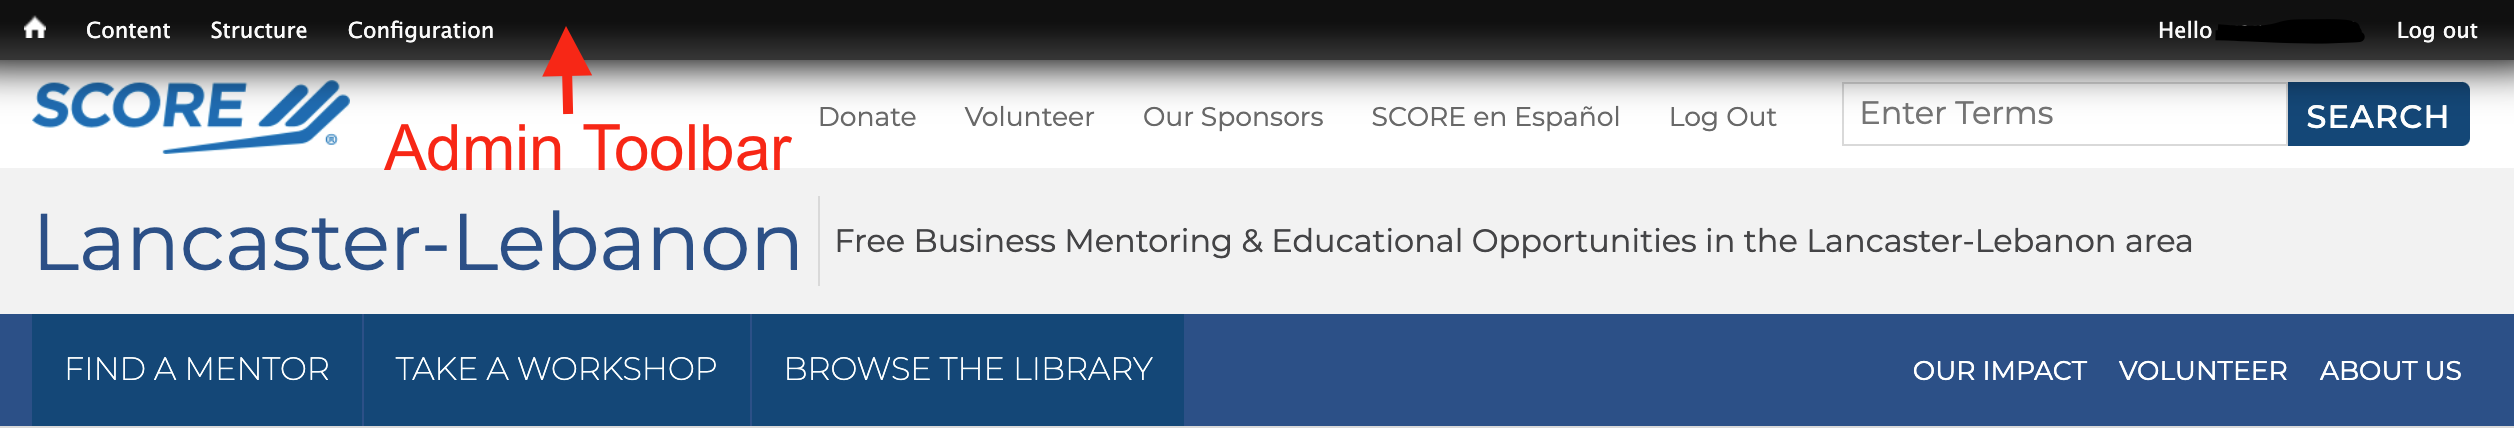Click the SCORE logo
Screen dimensions: 2514x442
point(190,115)
